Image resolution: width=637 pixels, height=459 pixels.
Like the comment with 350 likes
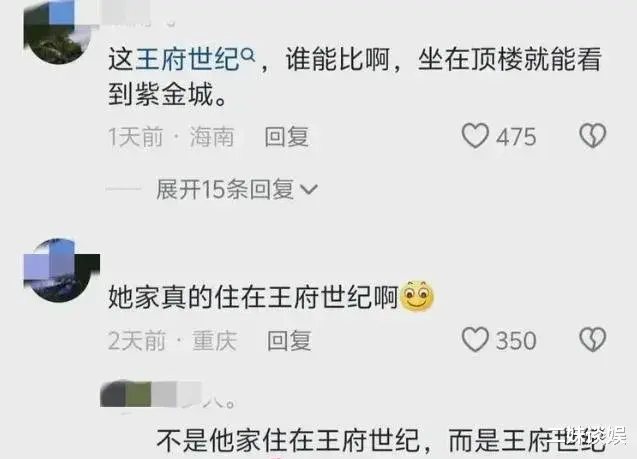[x=475, y=340]
